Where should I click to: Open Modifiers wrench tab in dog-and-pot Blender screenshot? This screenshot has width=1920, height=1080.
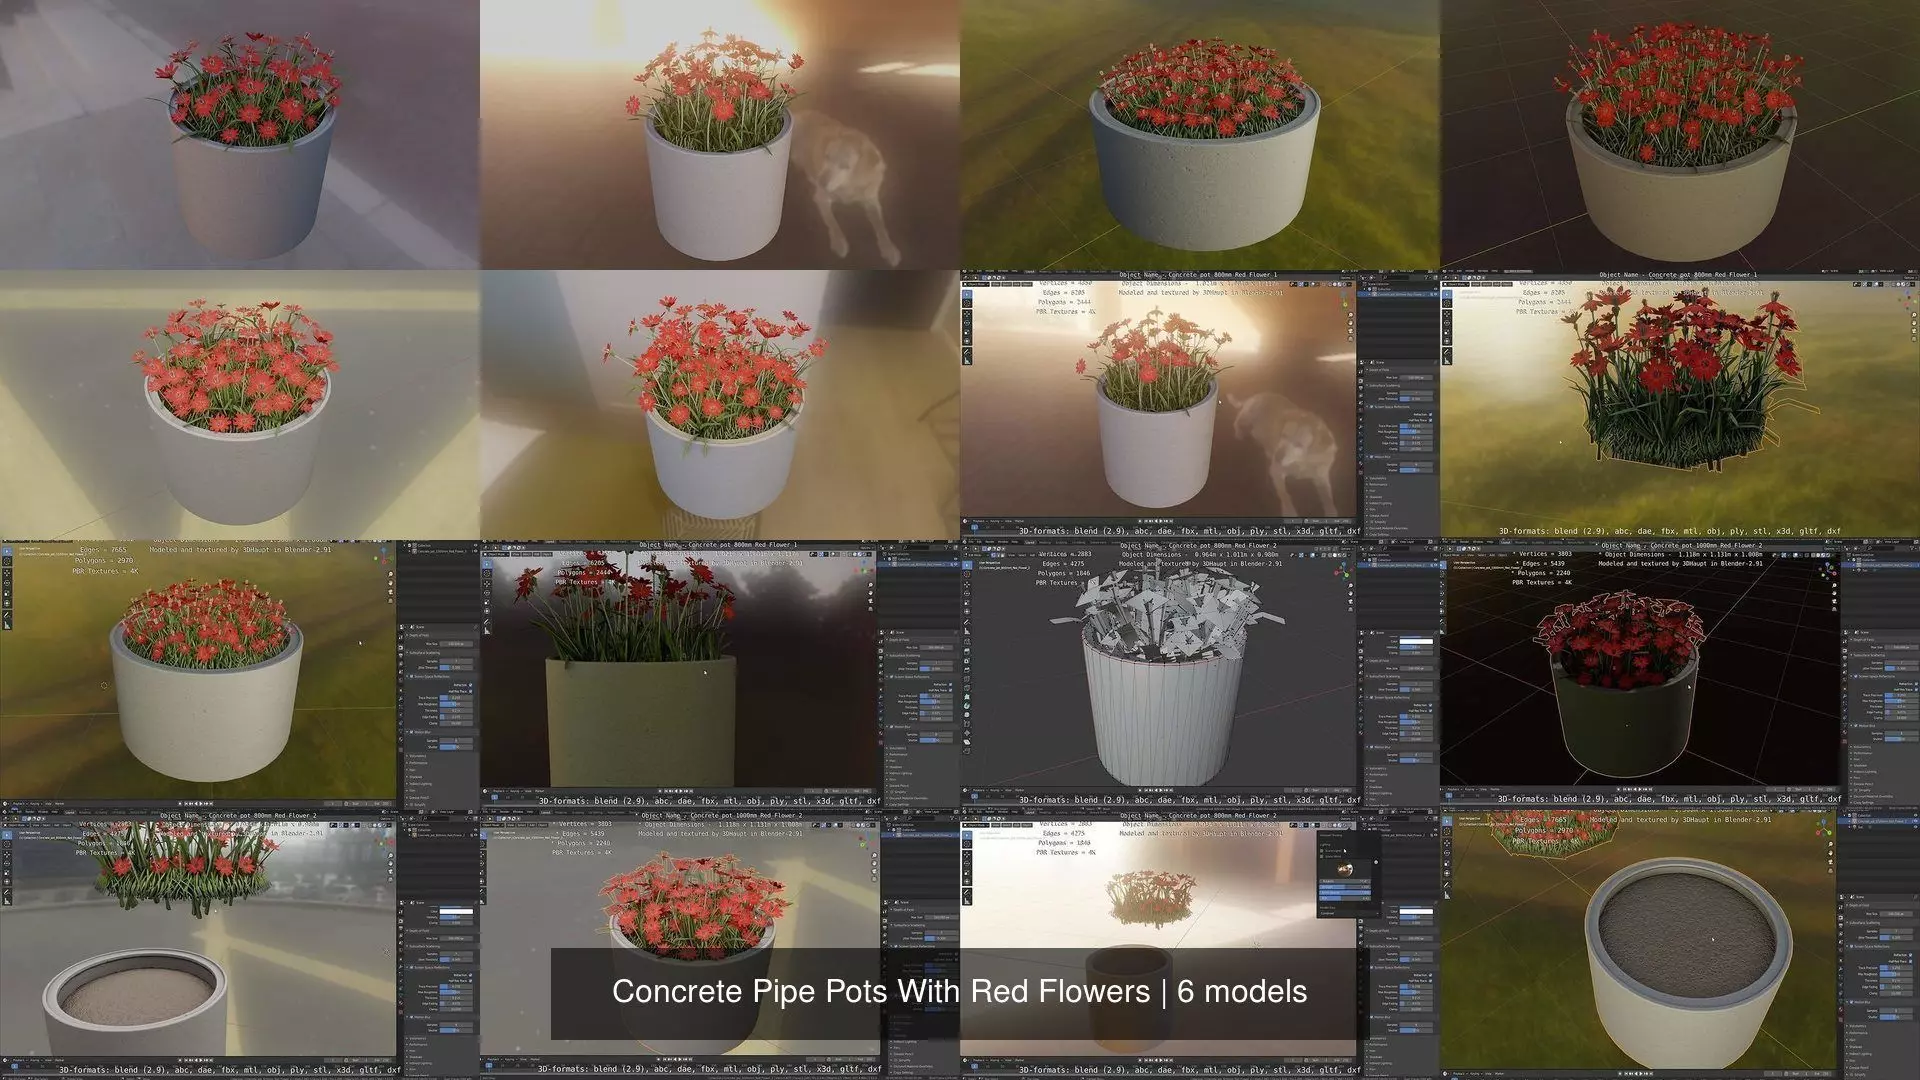1361,427
